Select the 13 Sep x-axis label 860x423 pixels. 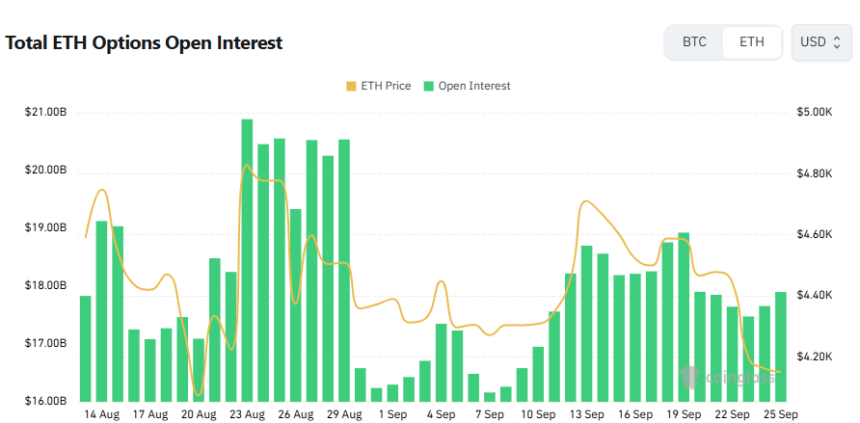pyautogui.click(x=587, y=414)
